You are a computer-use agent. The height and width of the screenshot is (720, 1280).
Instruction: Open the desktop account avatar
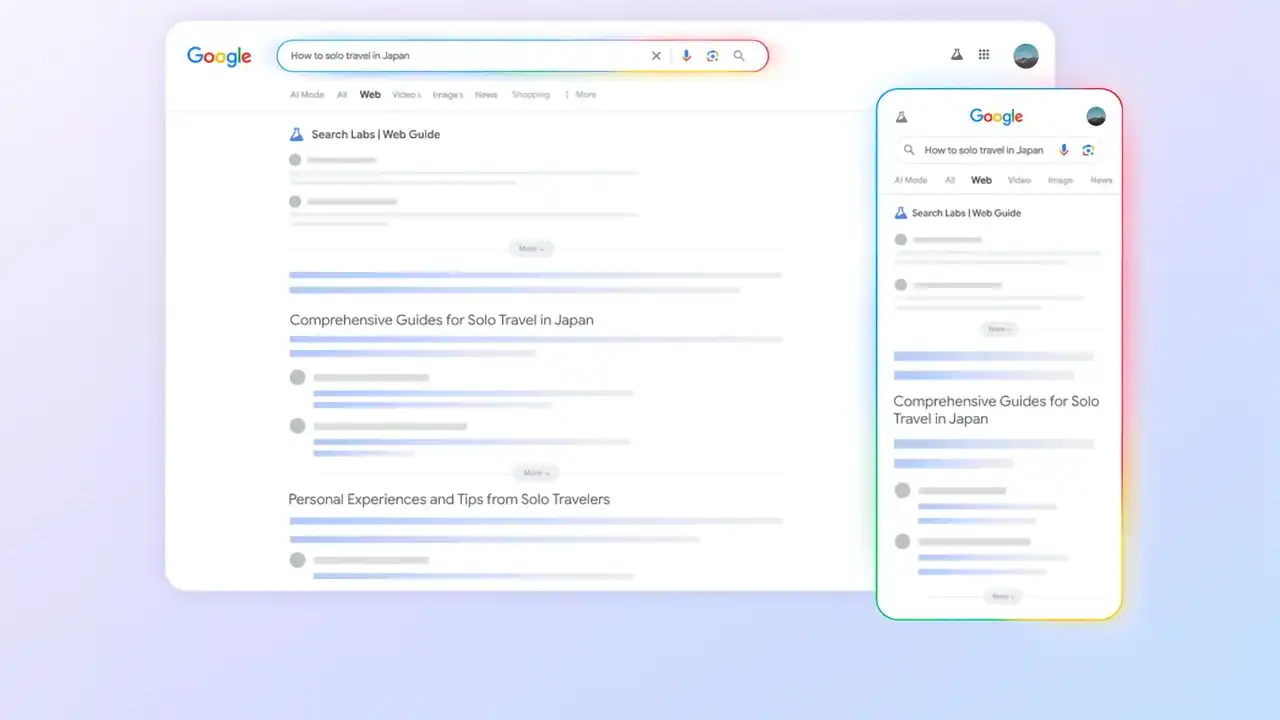point(1026,56)
